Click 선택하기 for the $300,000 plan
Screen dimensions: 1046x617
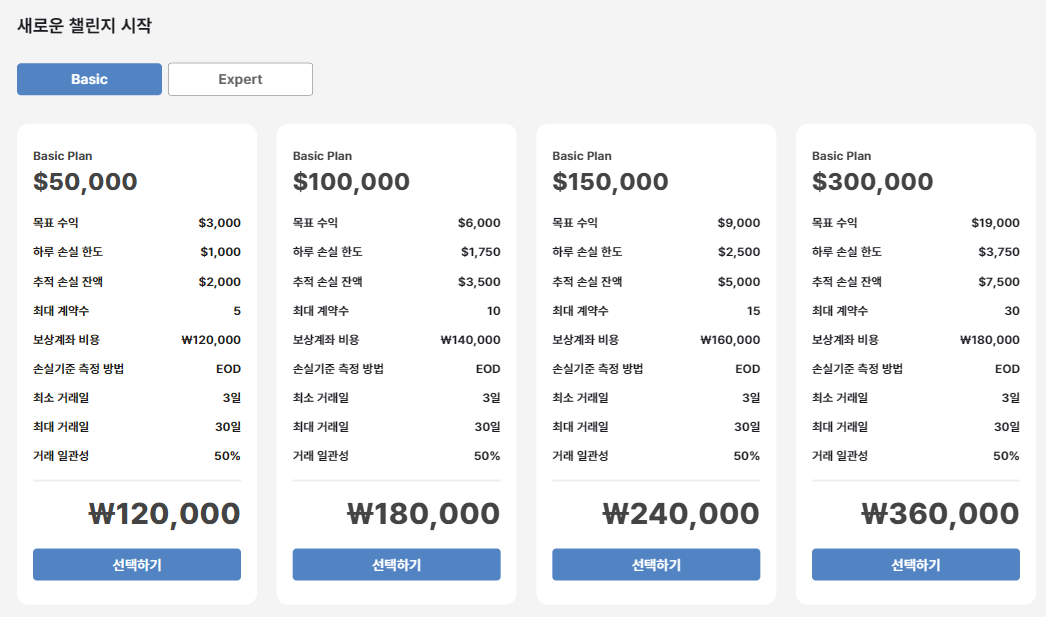pyautogui.click(x=916, y=565)
